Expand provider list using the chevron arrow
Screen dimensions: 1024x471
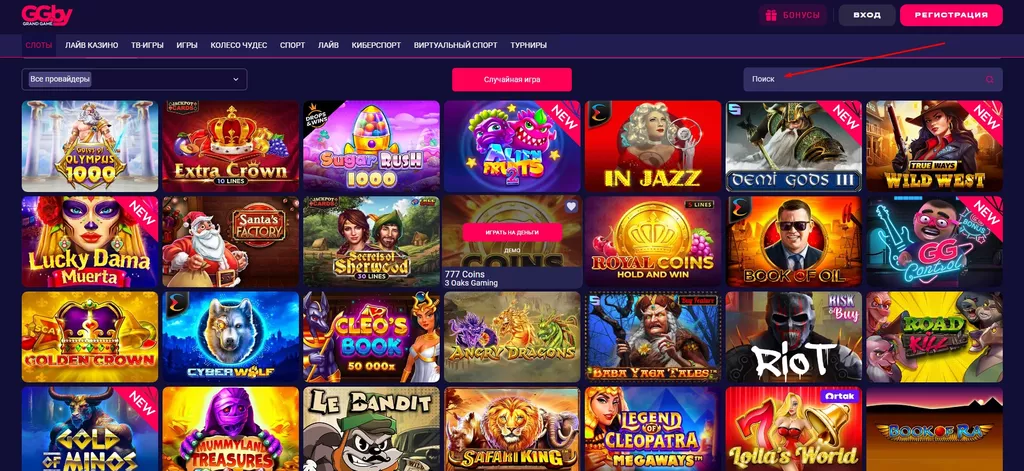click(x=236, y=79)
